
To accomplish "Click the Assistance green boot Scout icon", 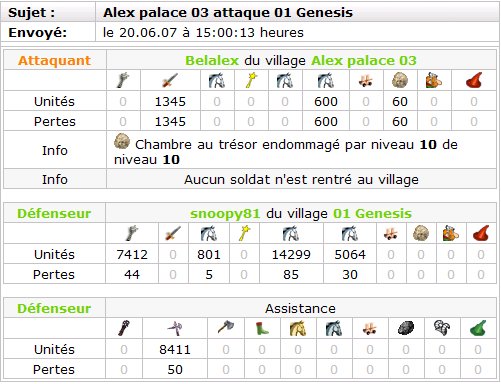I will 262,328.
